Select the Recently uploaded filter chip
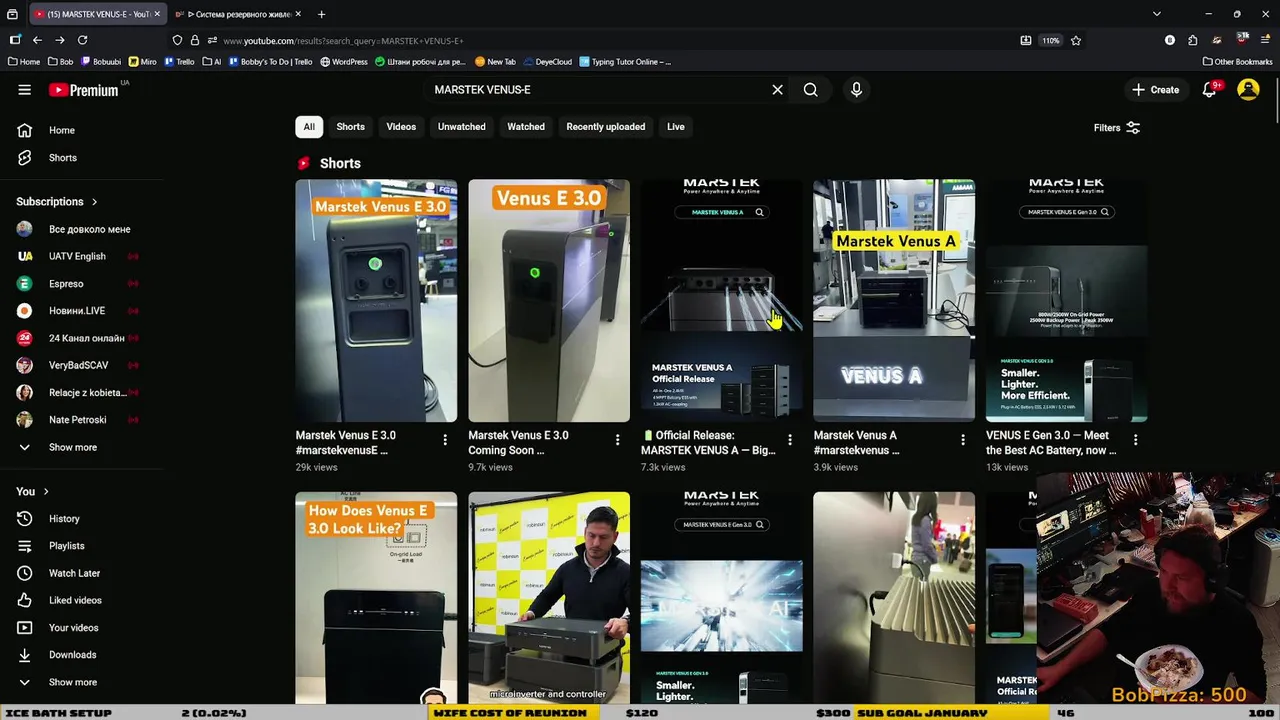Screen dimensions: 1280x720 click(605, 127)
